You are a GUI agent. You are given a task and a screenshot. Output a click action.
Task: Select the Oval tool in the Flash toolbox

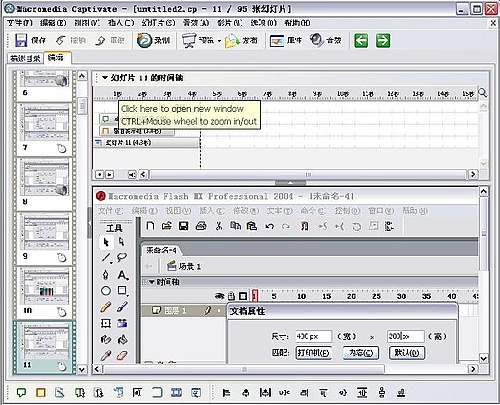tap(106, 291)
